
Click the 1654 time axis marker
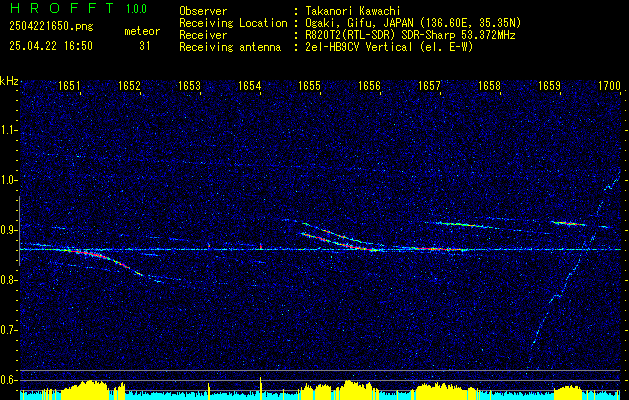[x=250, y=85]
